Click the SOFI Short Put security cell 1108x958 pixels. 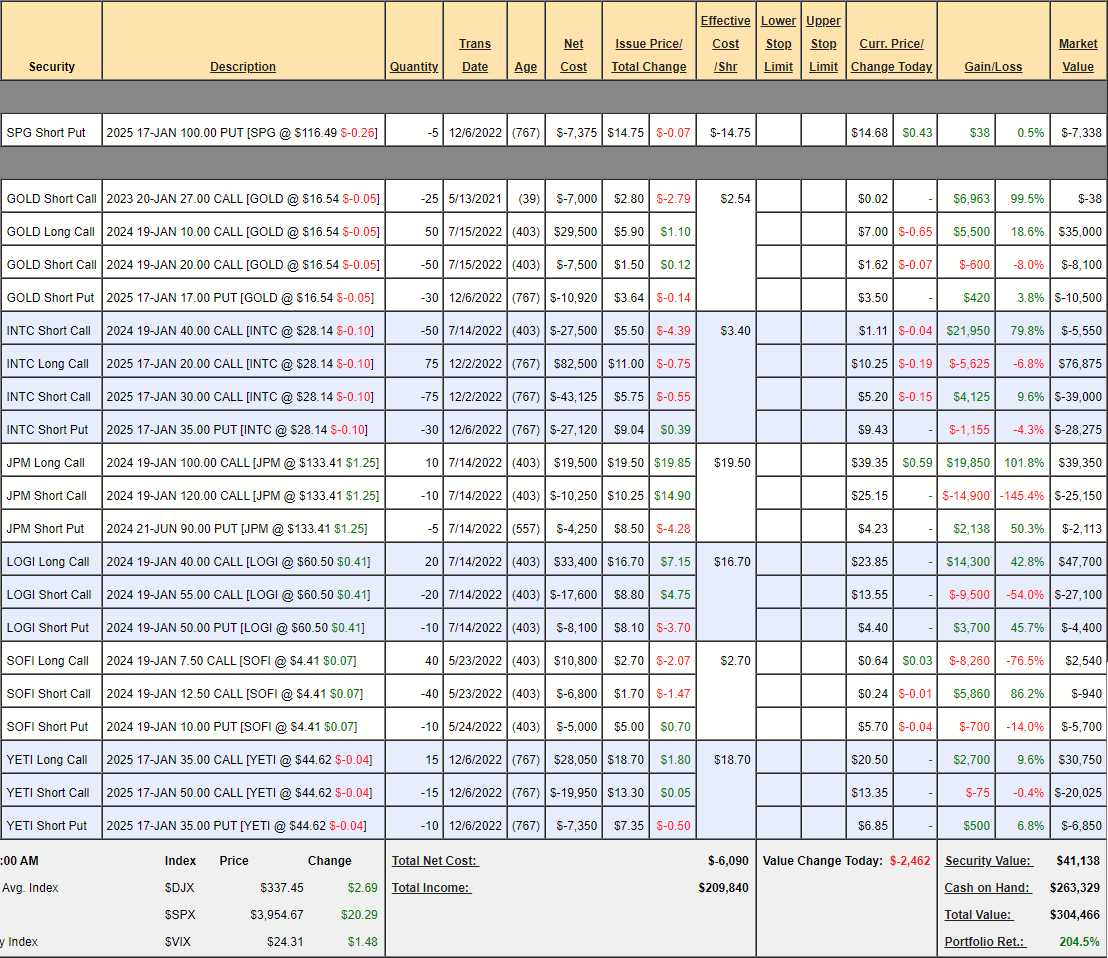coord(47,727)
